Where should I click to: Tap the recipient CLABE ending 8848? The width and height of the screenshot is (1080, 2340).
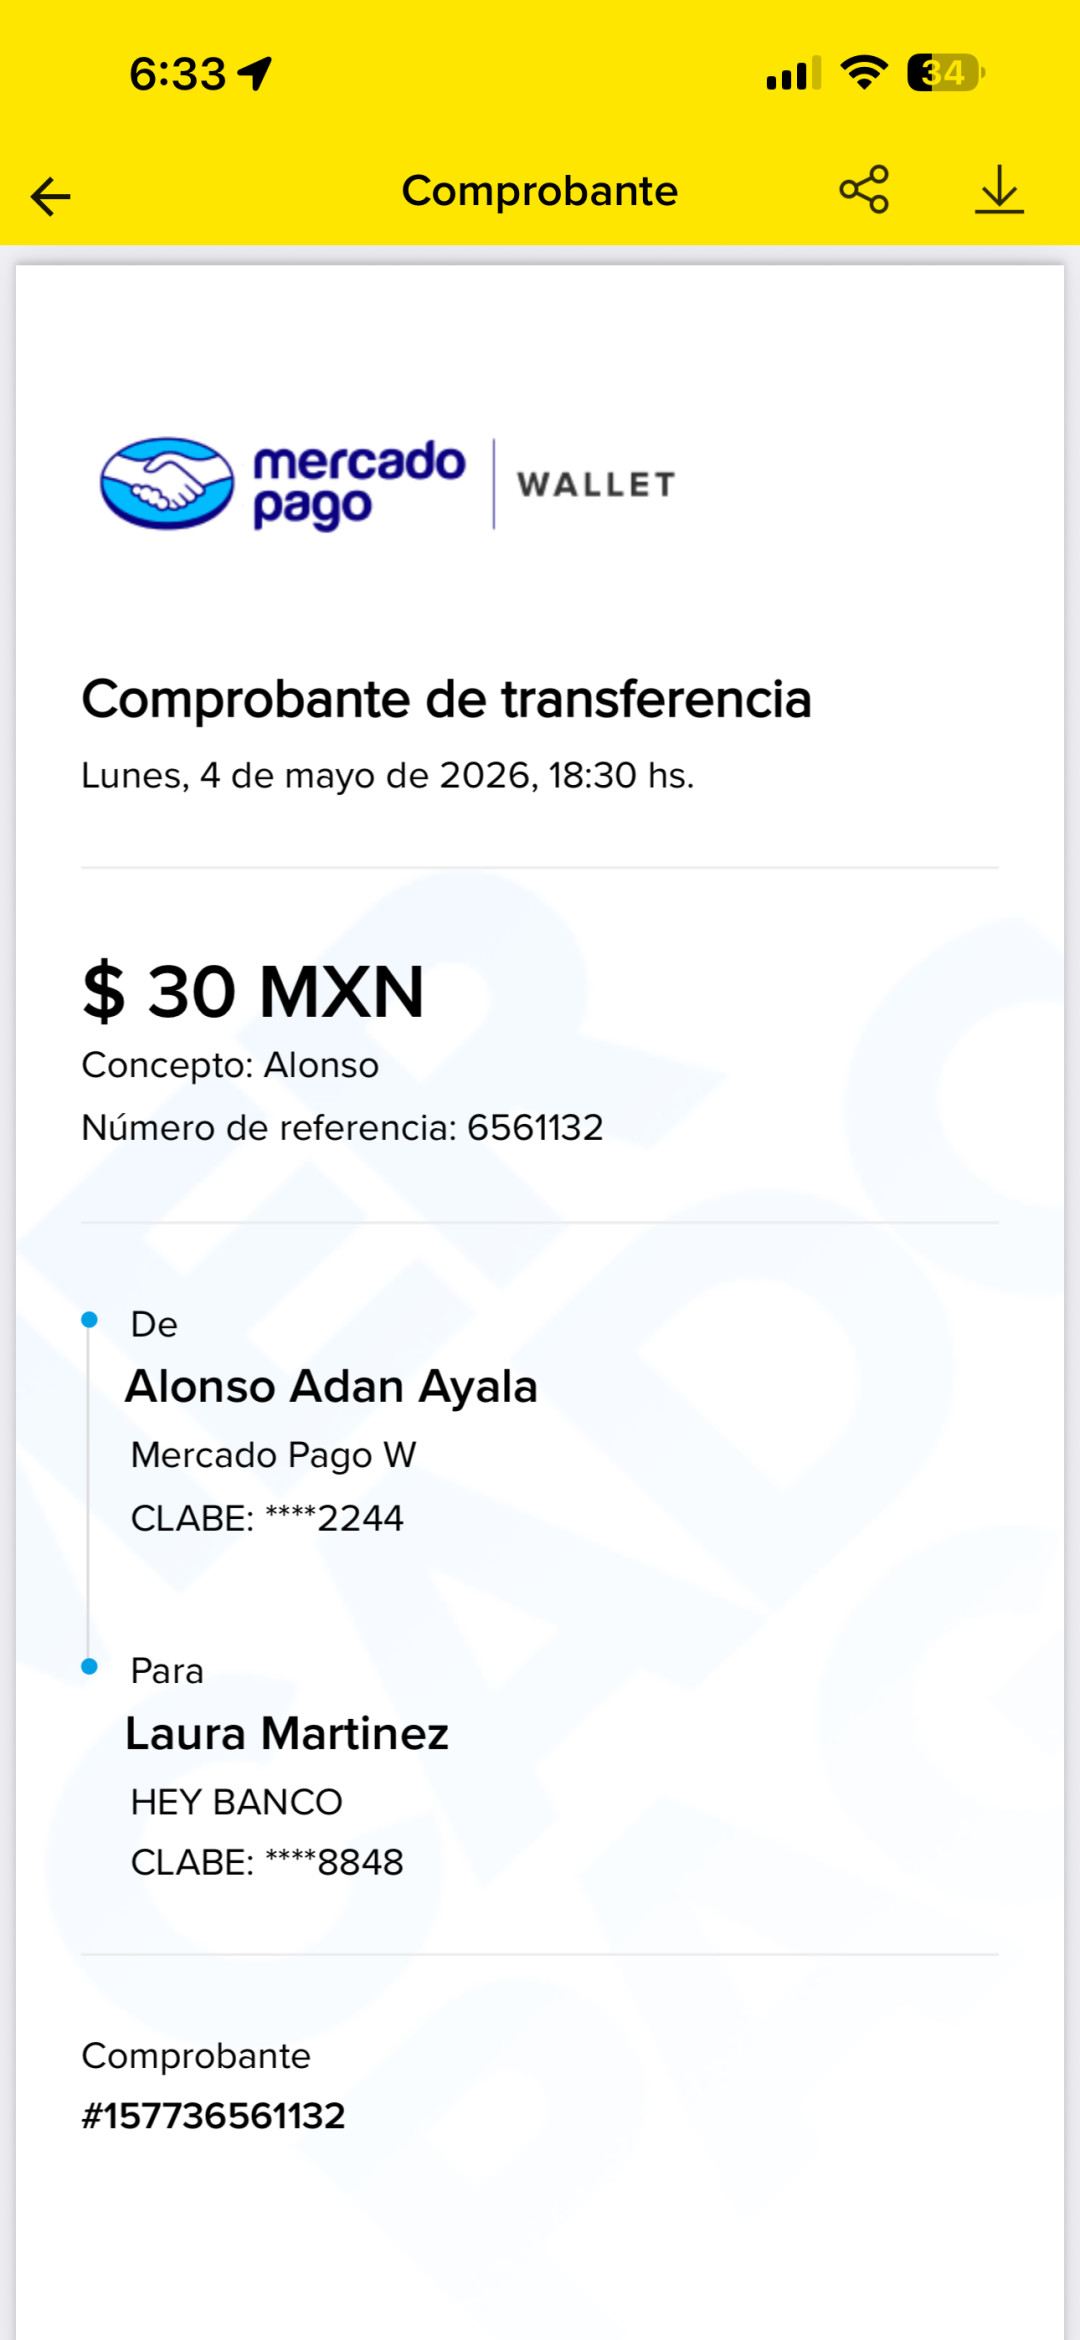[x=267, y=1863]
